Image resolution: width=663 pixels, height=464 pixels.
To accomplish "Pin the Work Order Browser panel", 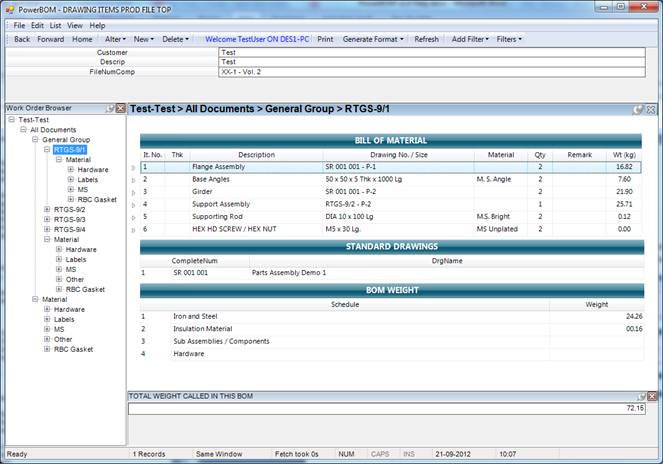I will 109,108.
